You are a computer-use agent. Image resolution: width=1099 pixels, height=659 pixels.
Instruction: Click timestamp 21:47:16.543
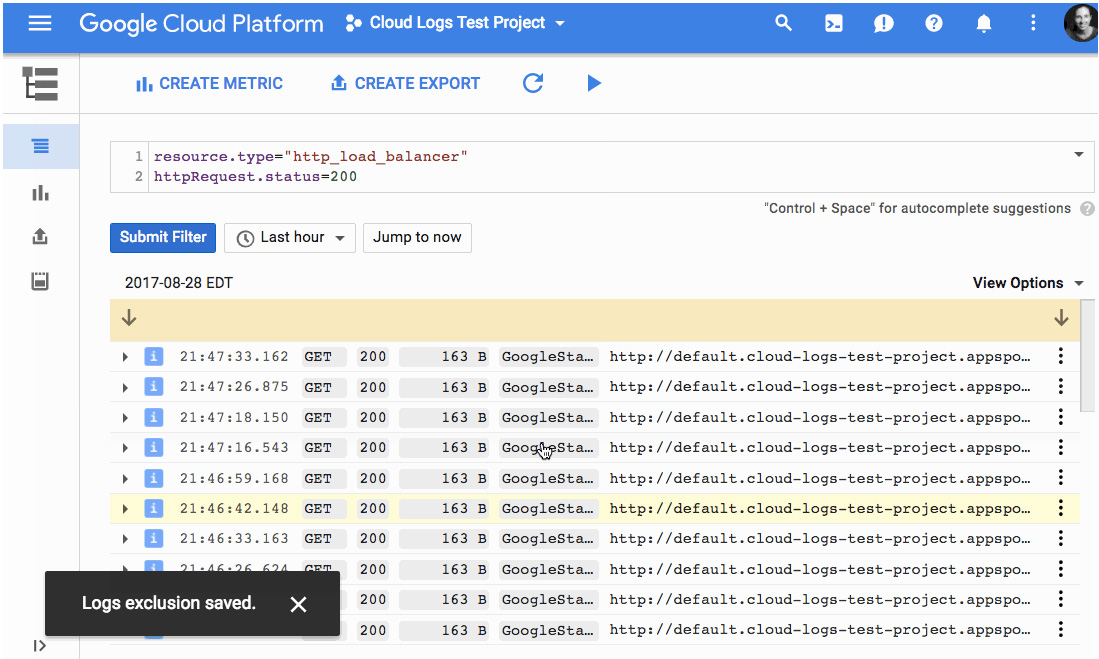(x=233, y=447)
